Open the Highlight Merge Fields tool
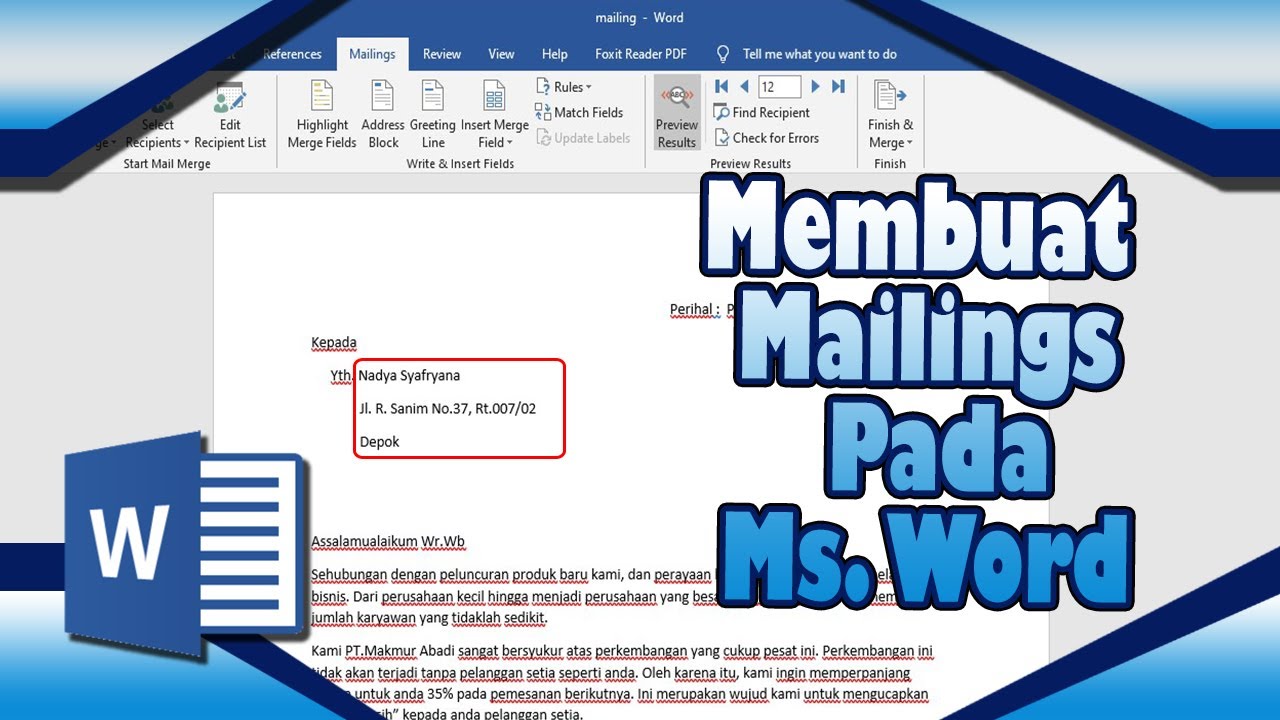Image resolution: width=1280 pixels, height=720 pixels. click(x=322, y=115)
